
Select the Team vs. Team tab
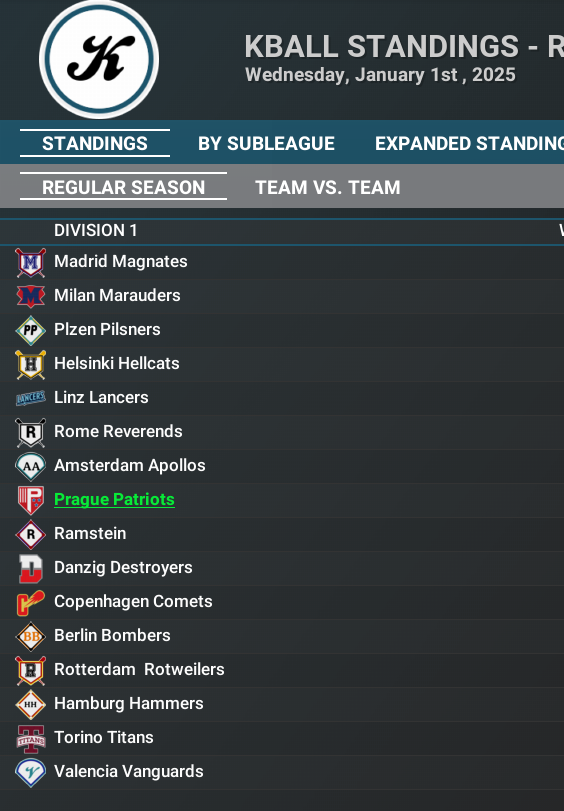(328, 187)
